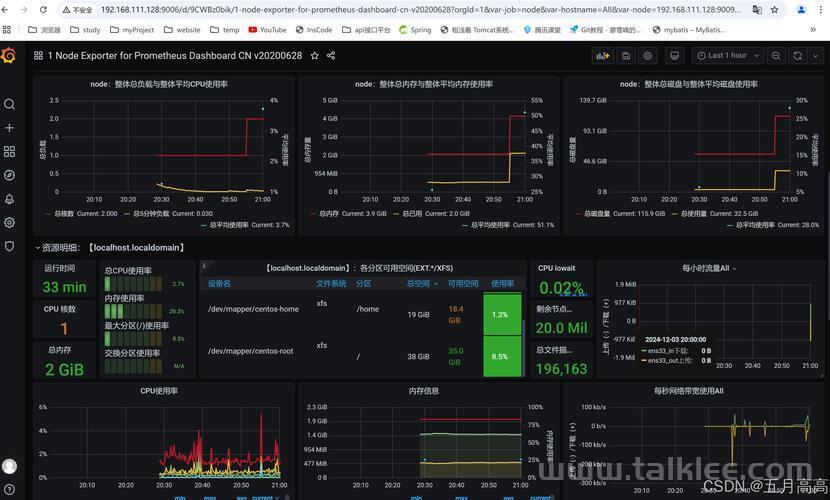The image size is (830, 500).
Task: Go back in the browser
Action: click(5, 10)
